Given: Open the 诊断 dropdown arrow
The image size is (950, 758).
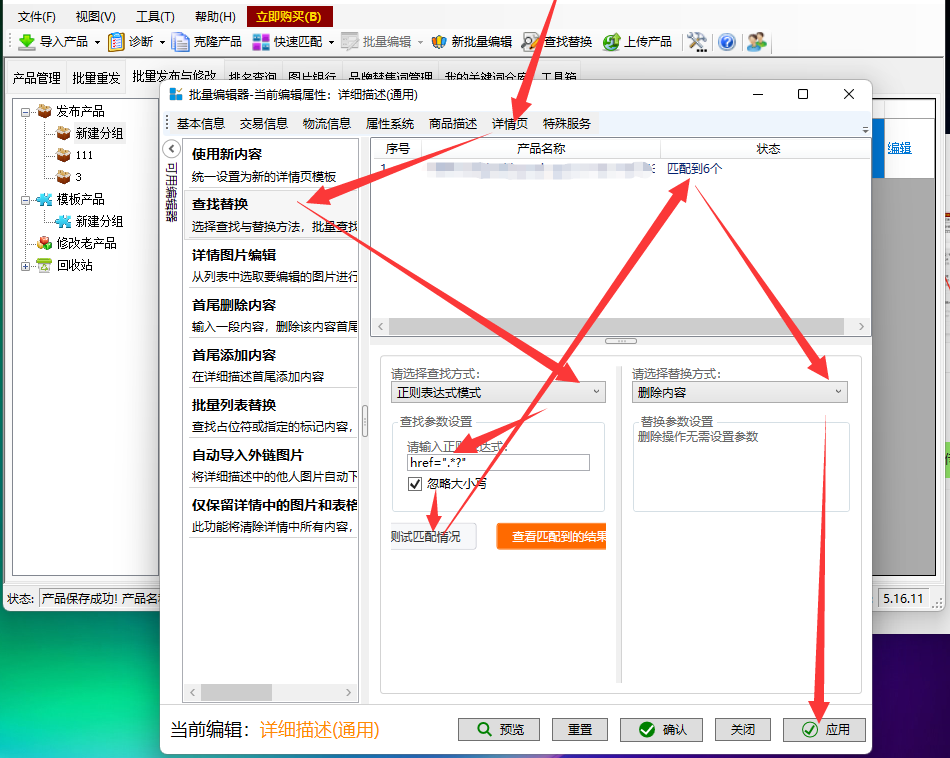Looking at the screenshot, I should tap(162, 42).
